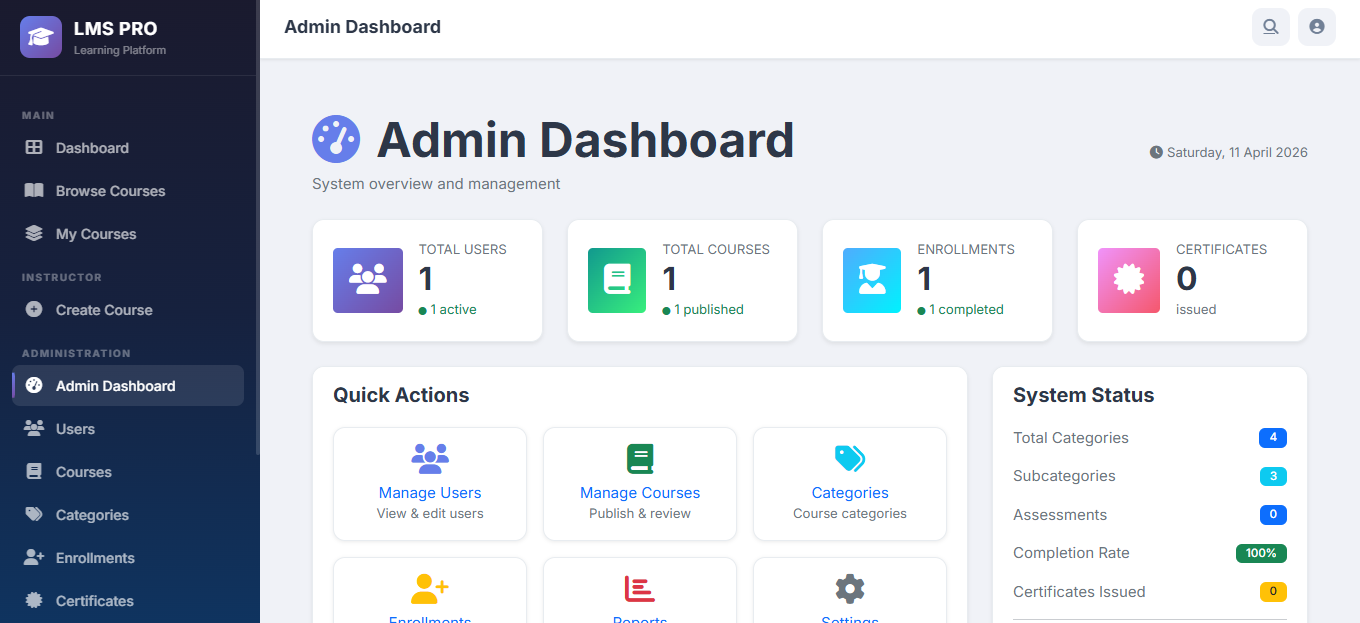Viewport: 1360px width, 623px height.
Task: Click the 'View & edit users' caption
Action: pos(430,514)
